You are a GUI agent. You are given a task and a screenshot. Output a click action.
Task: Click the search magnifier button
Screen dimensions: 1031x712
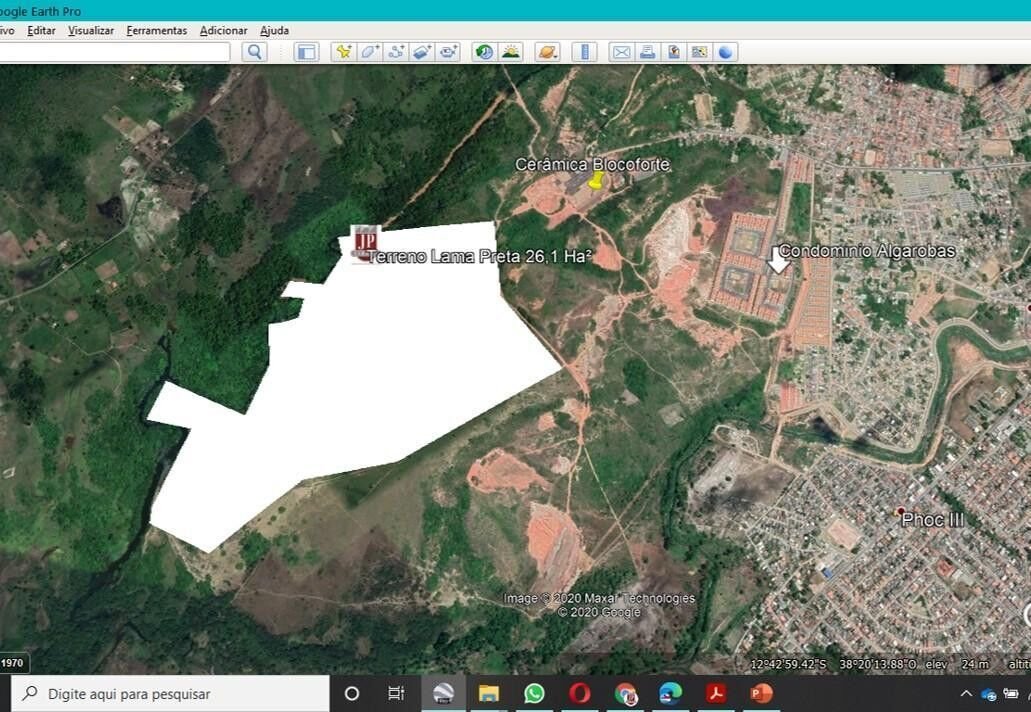click(254, 52)
